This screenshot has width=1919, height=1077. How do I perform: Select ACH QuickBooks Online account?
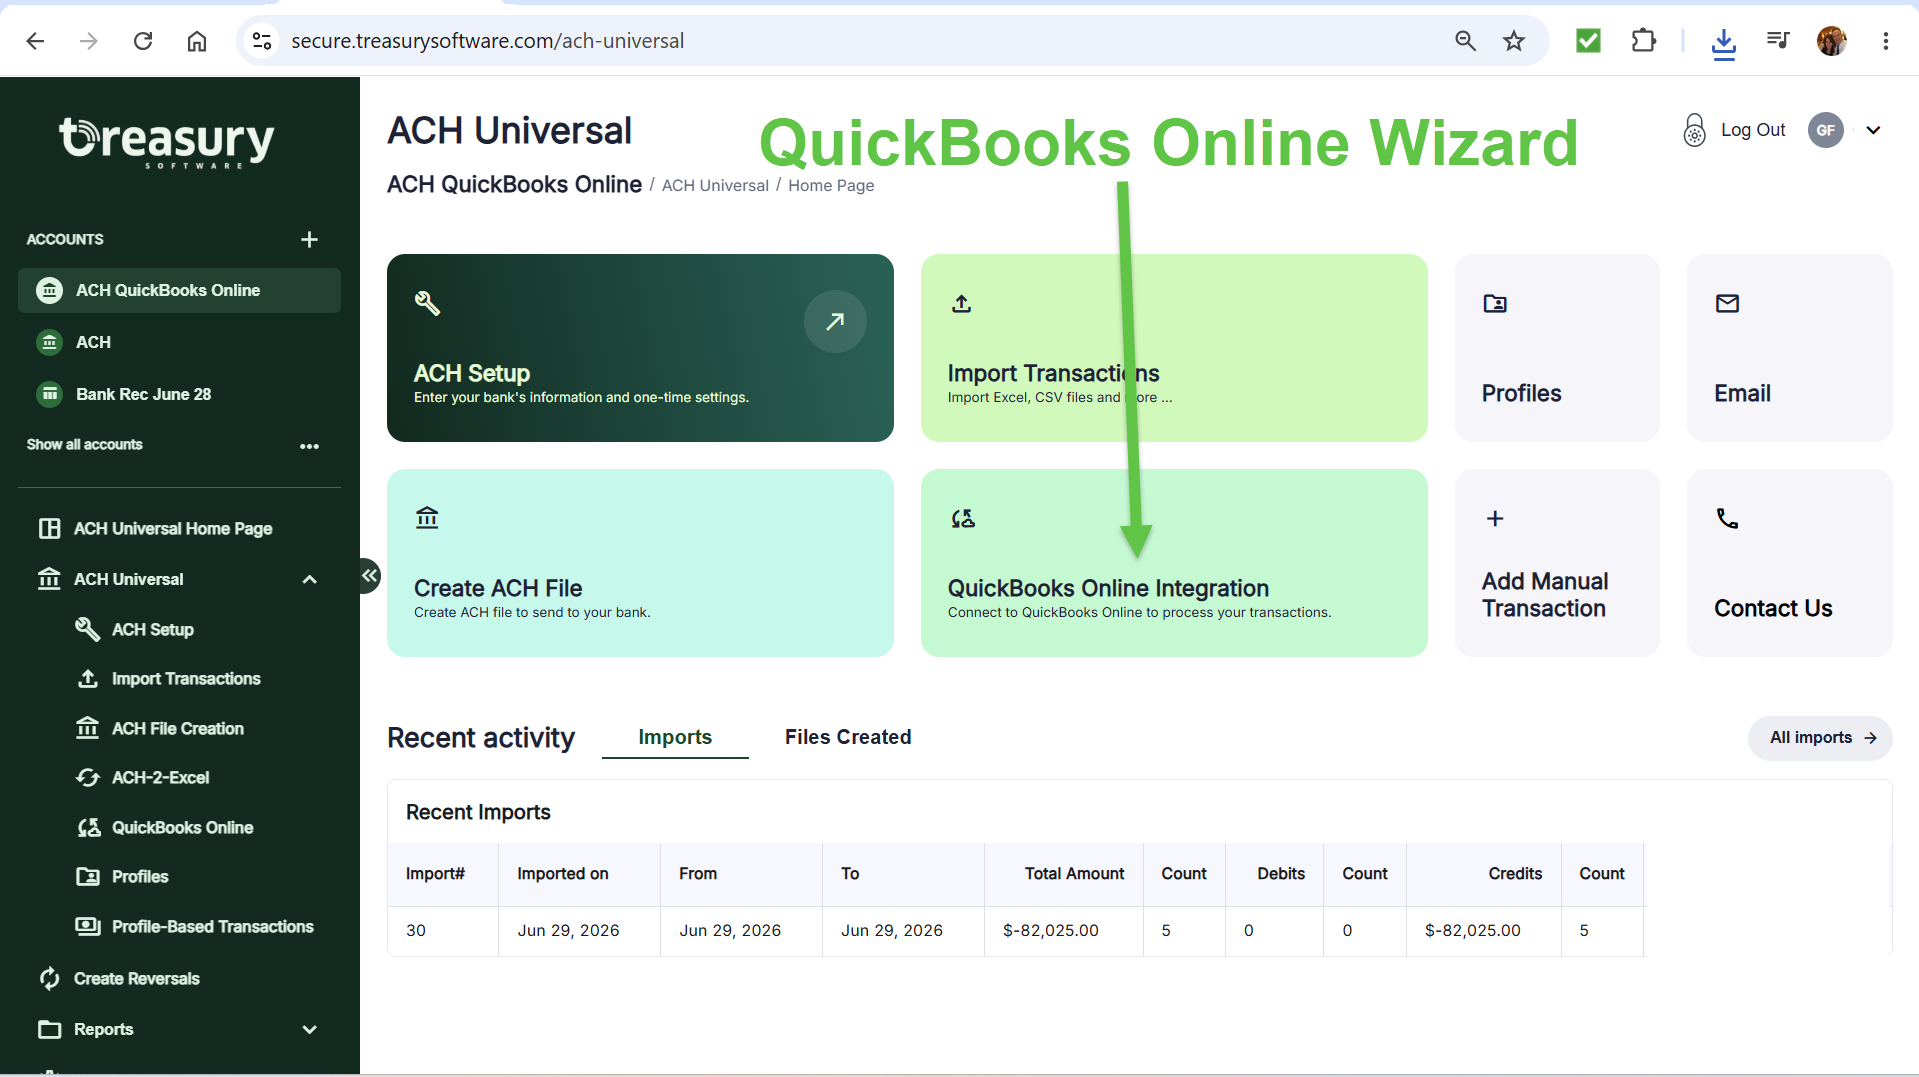click(179, 290)
